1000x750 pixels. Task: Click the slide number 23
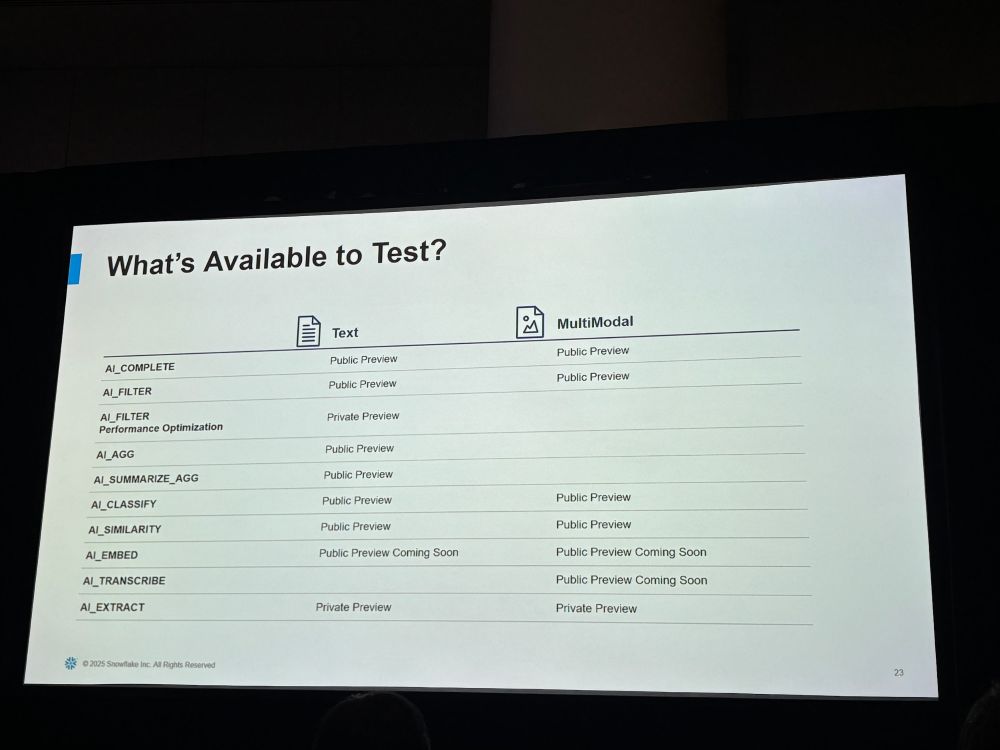pos(899,672)
